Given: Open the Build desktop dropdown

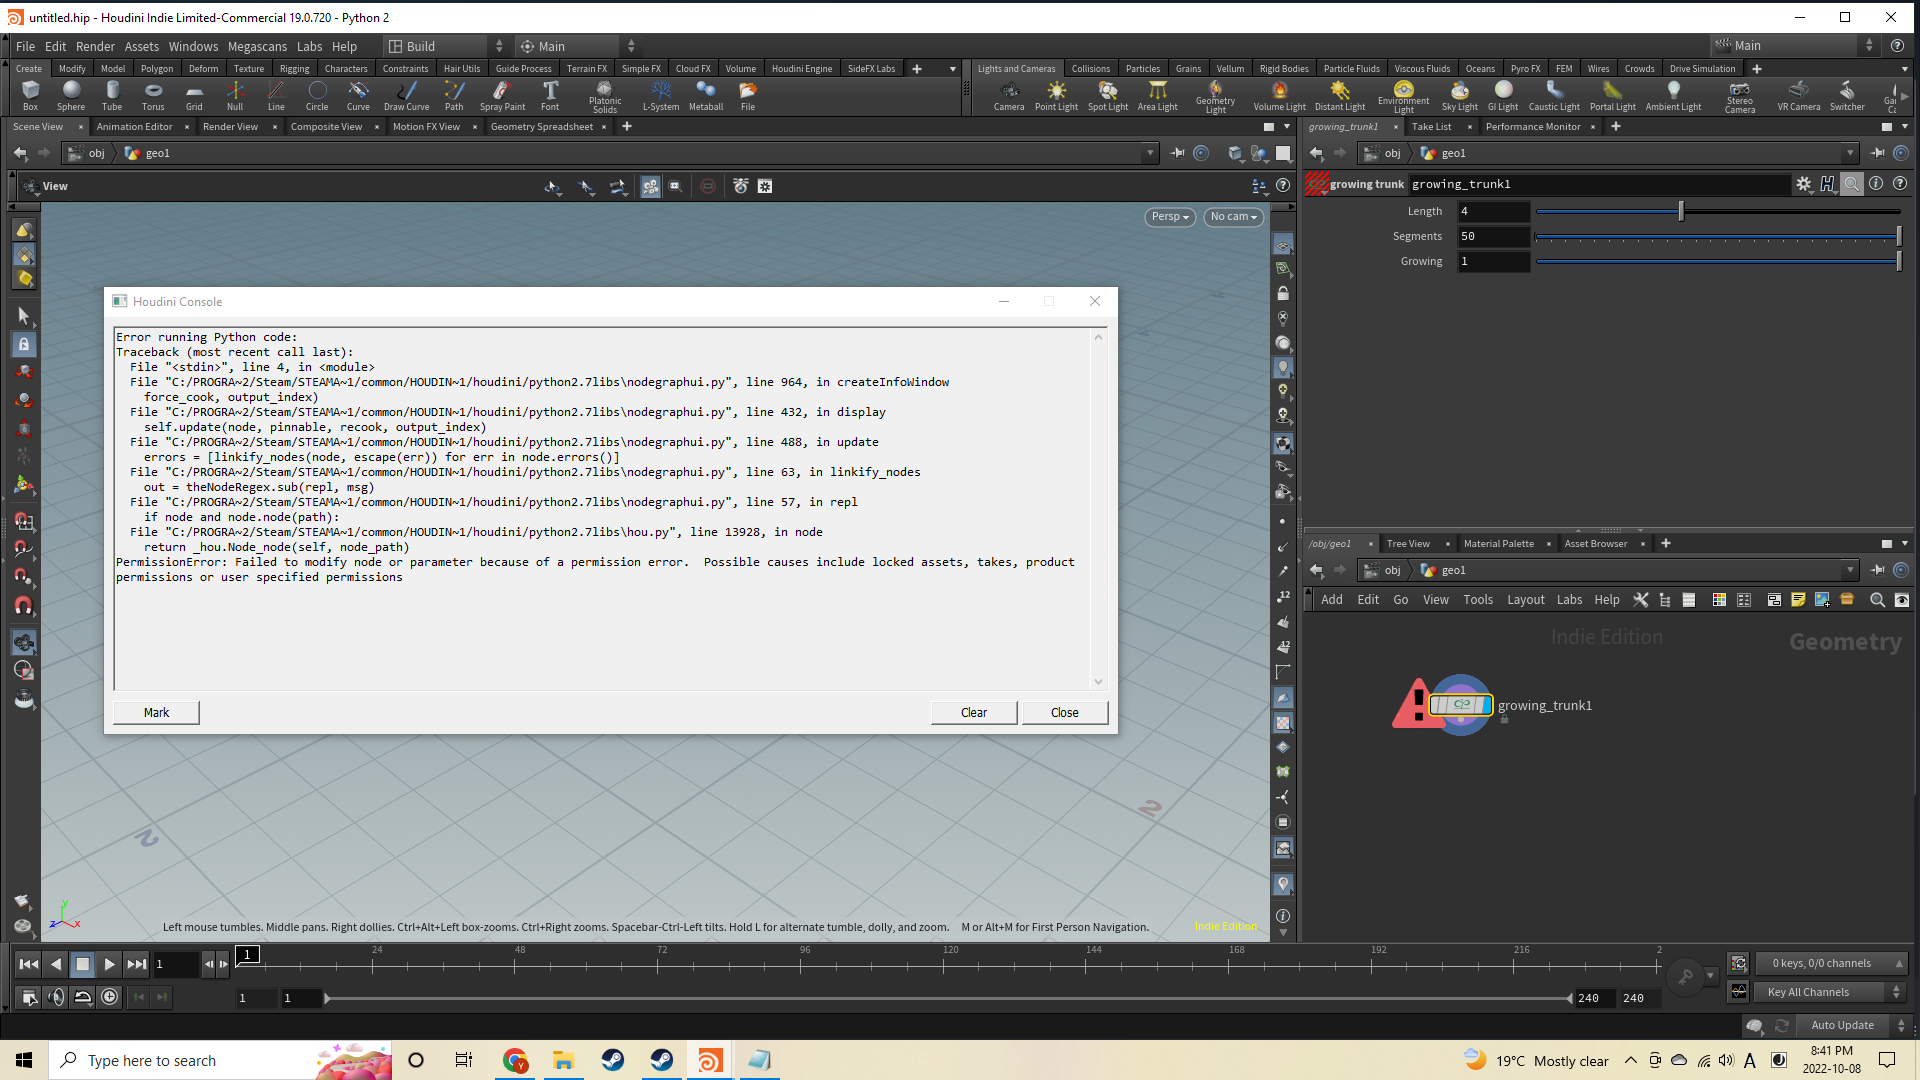Looking at the screenshot, I should tap(446, 46).
